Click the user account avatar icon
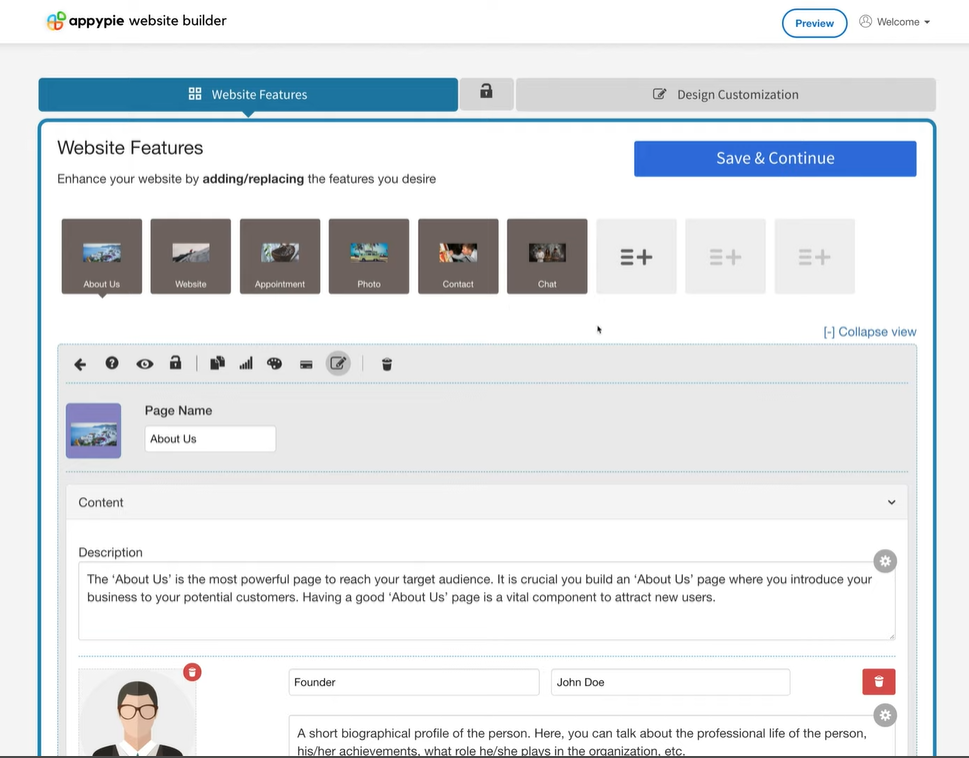This screenshot has height=758, width=969. (865, 22)
